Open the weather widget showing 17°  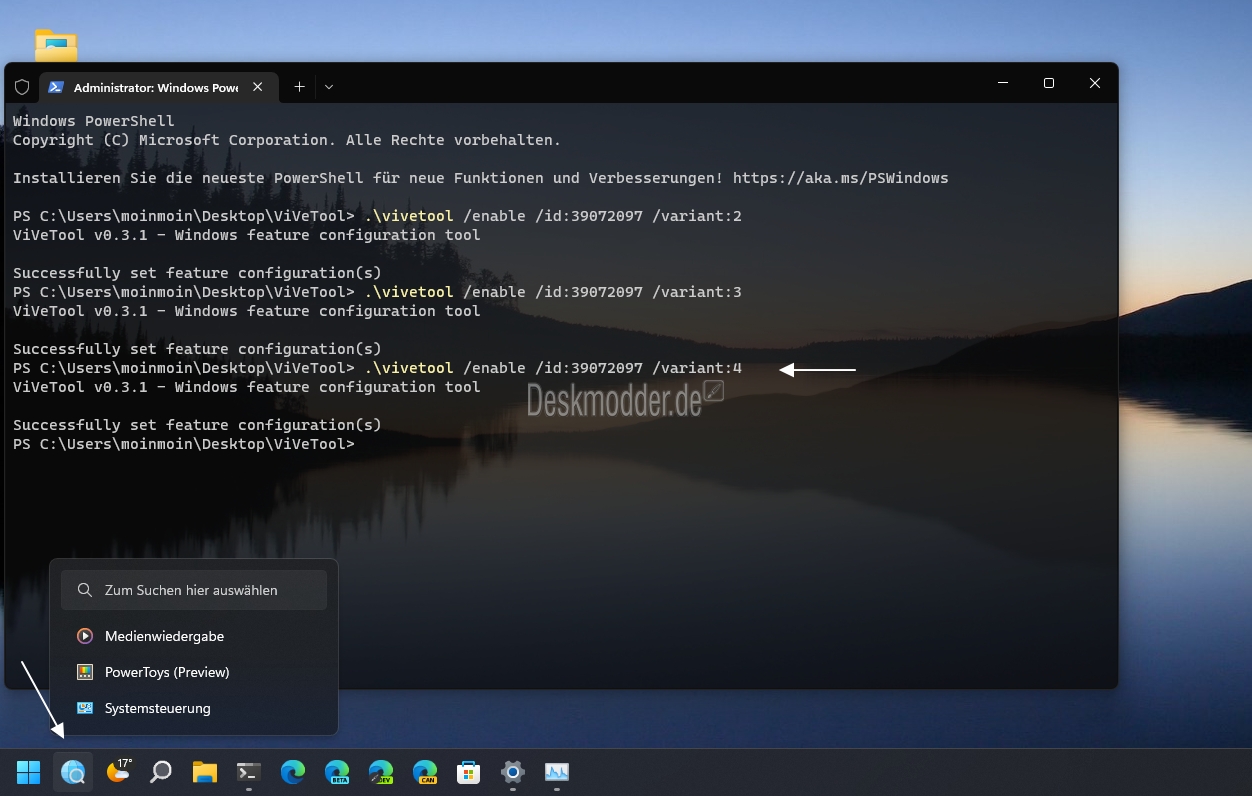click(x=118, y=771)
